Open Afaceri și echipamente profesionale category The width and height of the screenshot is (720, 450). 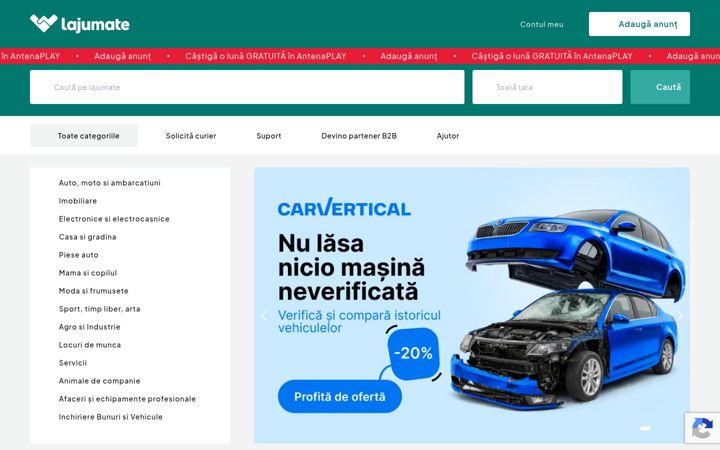127,399
